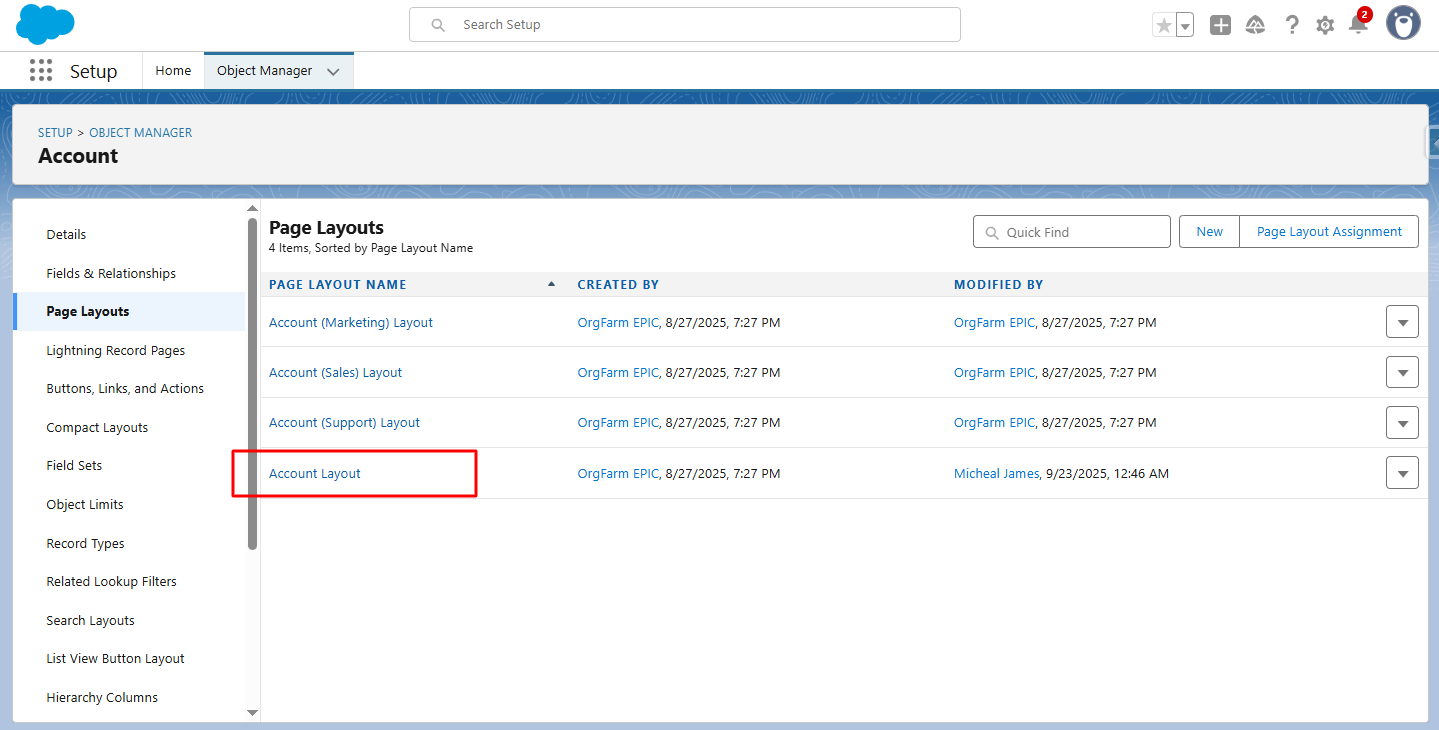Viewport: 1439px width, 730px height.
Task: Expand actions menu for Account Layout row
Action: click(x=1402, y=473)
